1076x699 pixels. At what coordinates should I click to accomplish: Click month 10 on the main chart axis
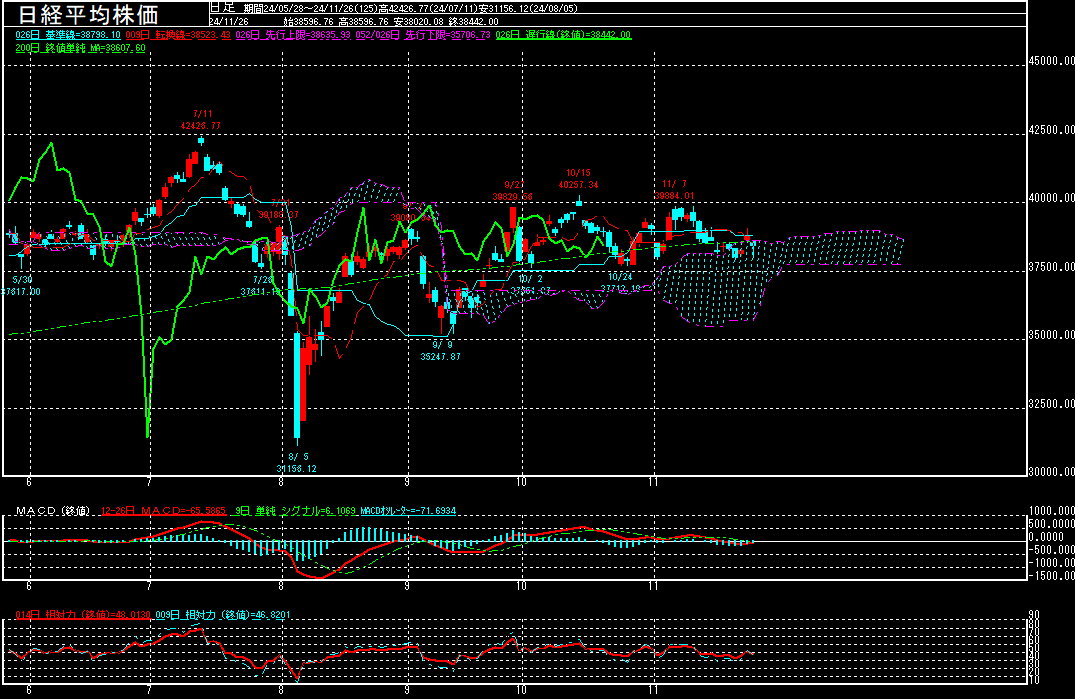pos(522,482)
